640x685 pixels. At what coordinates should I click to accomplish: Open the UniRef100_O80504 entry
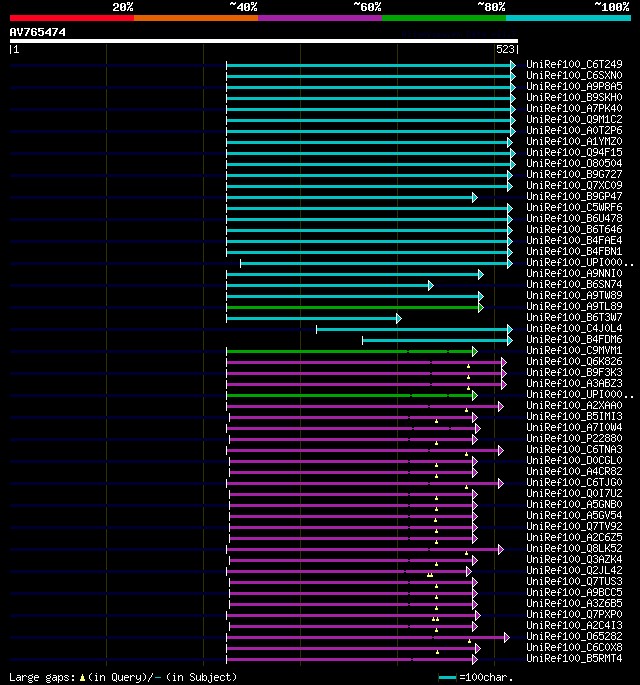574,163
